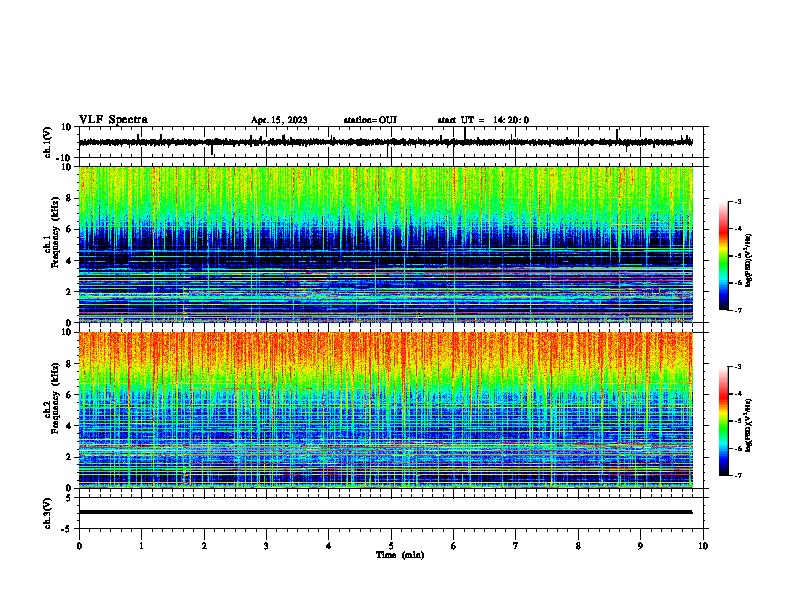Image resolution: width=792 pixels, height=612 pixels.
Task: Click the "ch.3(V)" axis label
Action: coord(47,514)
